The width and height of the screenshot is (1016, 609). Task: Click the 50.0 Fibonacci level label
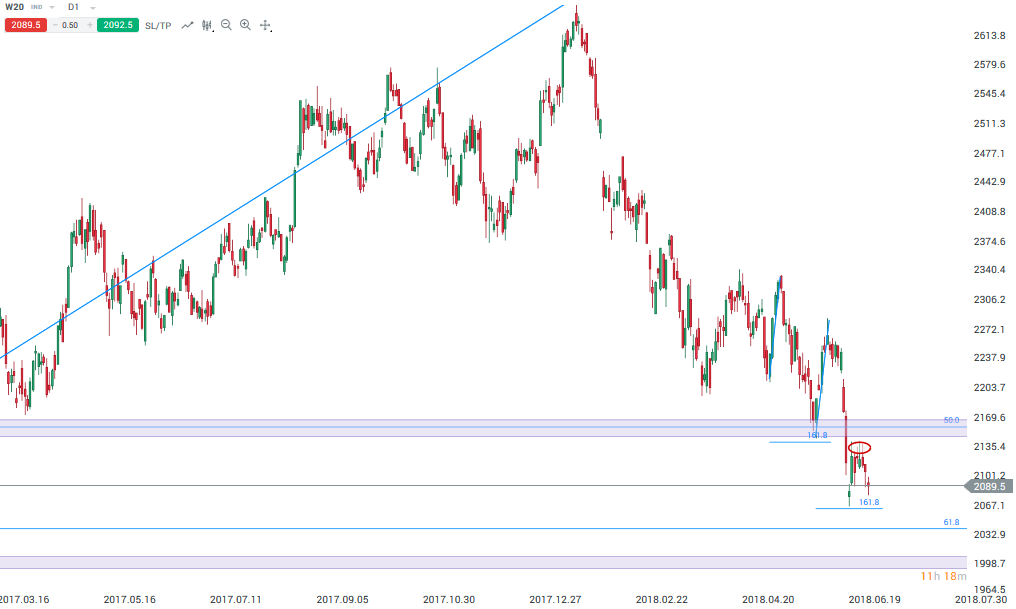pos(951,420)
